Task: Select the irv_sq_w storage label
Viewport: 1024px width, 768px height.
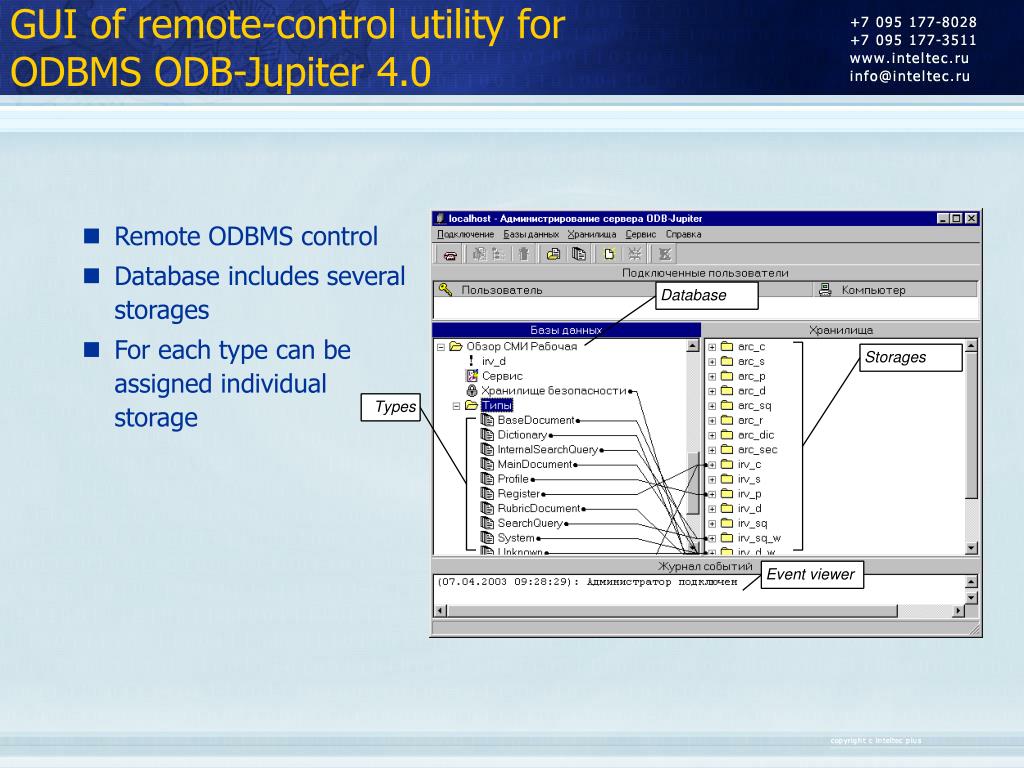Action: click(759, 538)
